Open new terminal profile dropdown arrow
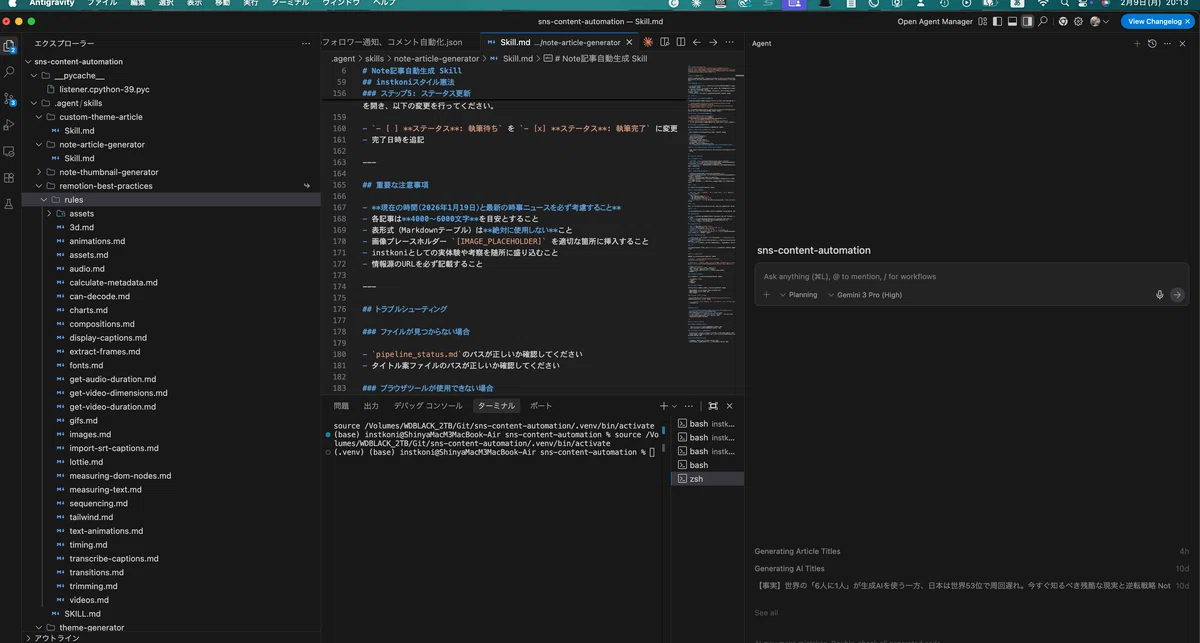Screen dimensions: 1200x643 (675, 406)
